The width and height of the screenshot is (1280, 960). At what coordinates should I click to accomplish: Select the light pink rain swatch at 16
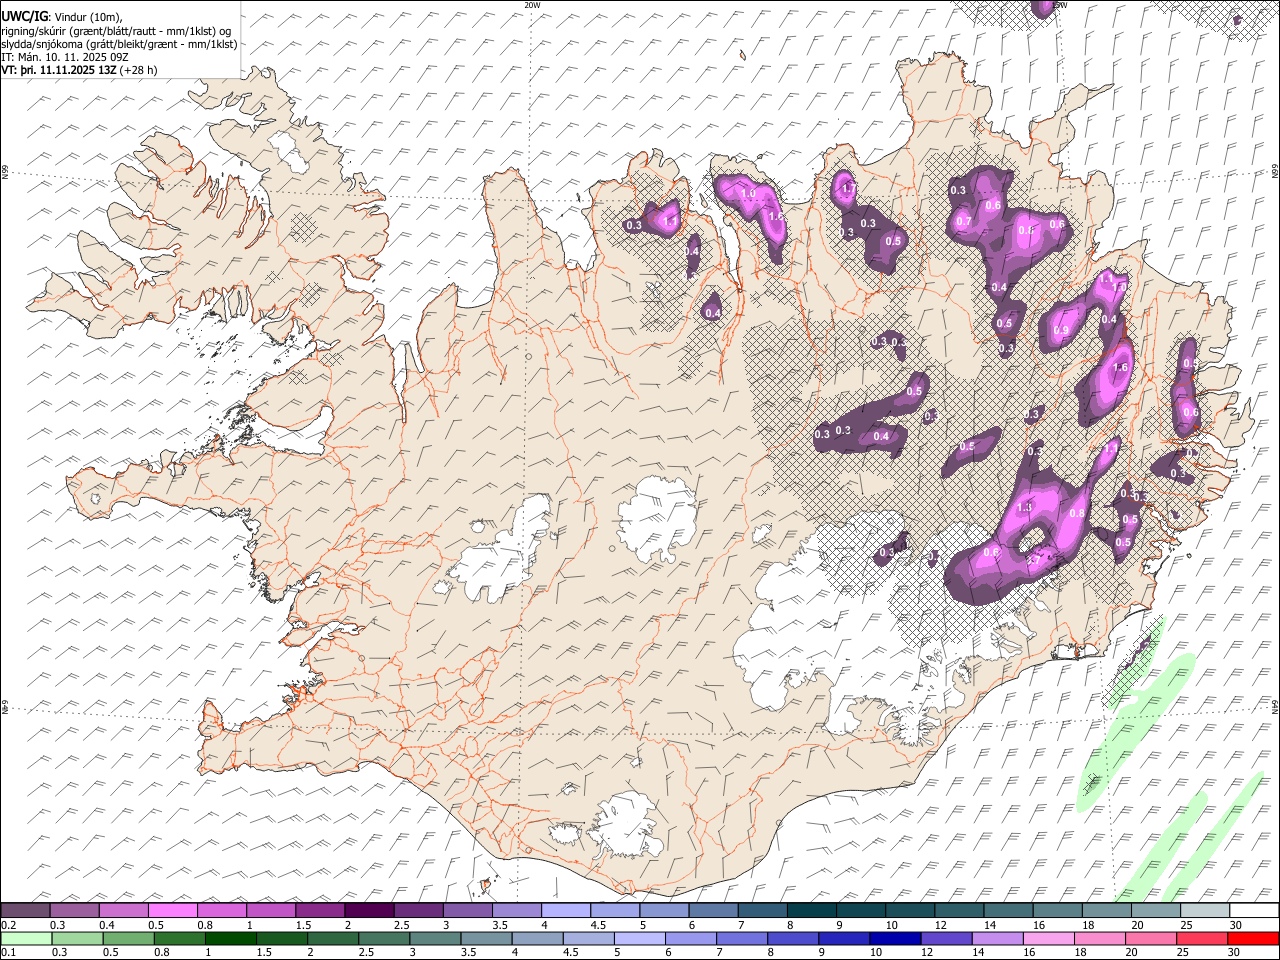[x=1048, y=938]
